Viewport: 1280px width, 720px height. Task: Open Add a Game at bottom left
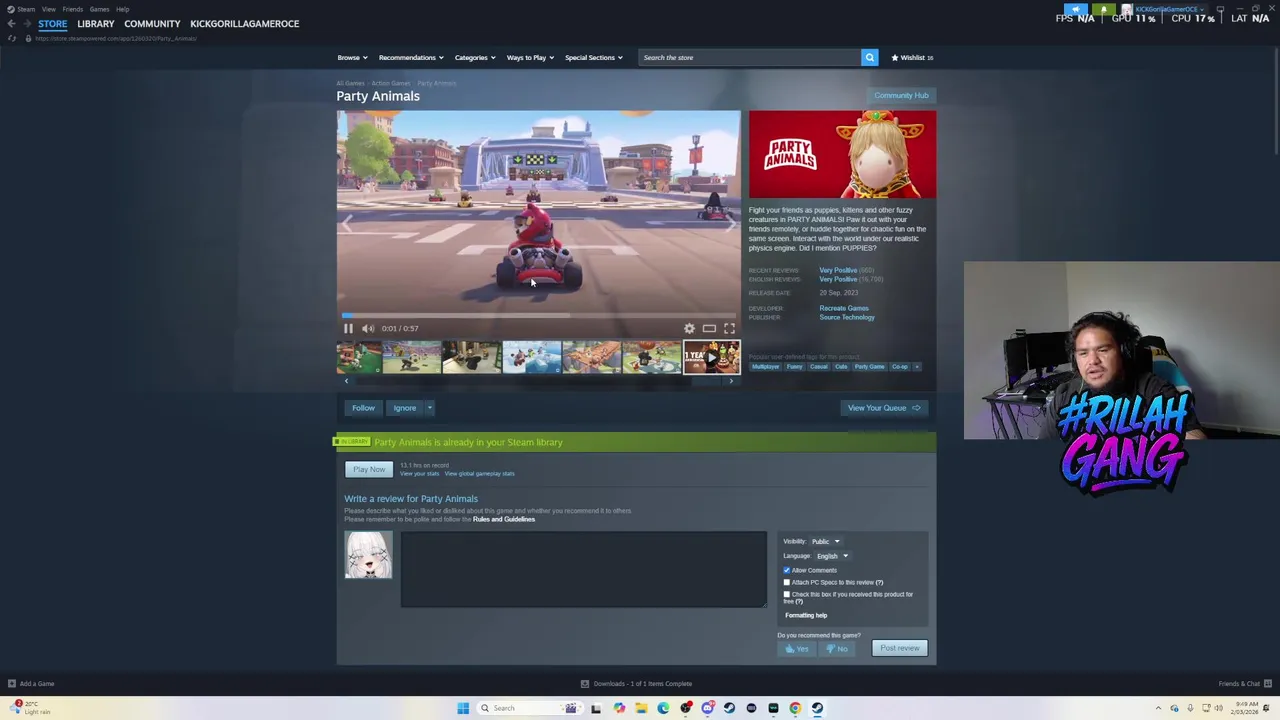(x=31, y=684)
